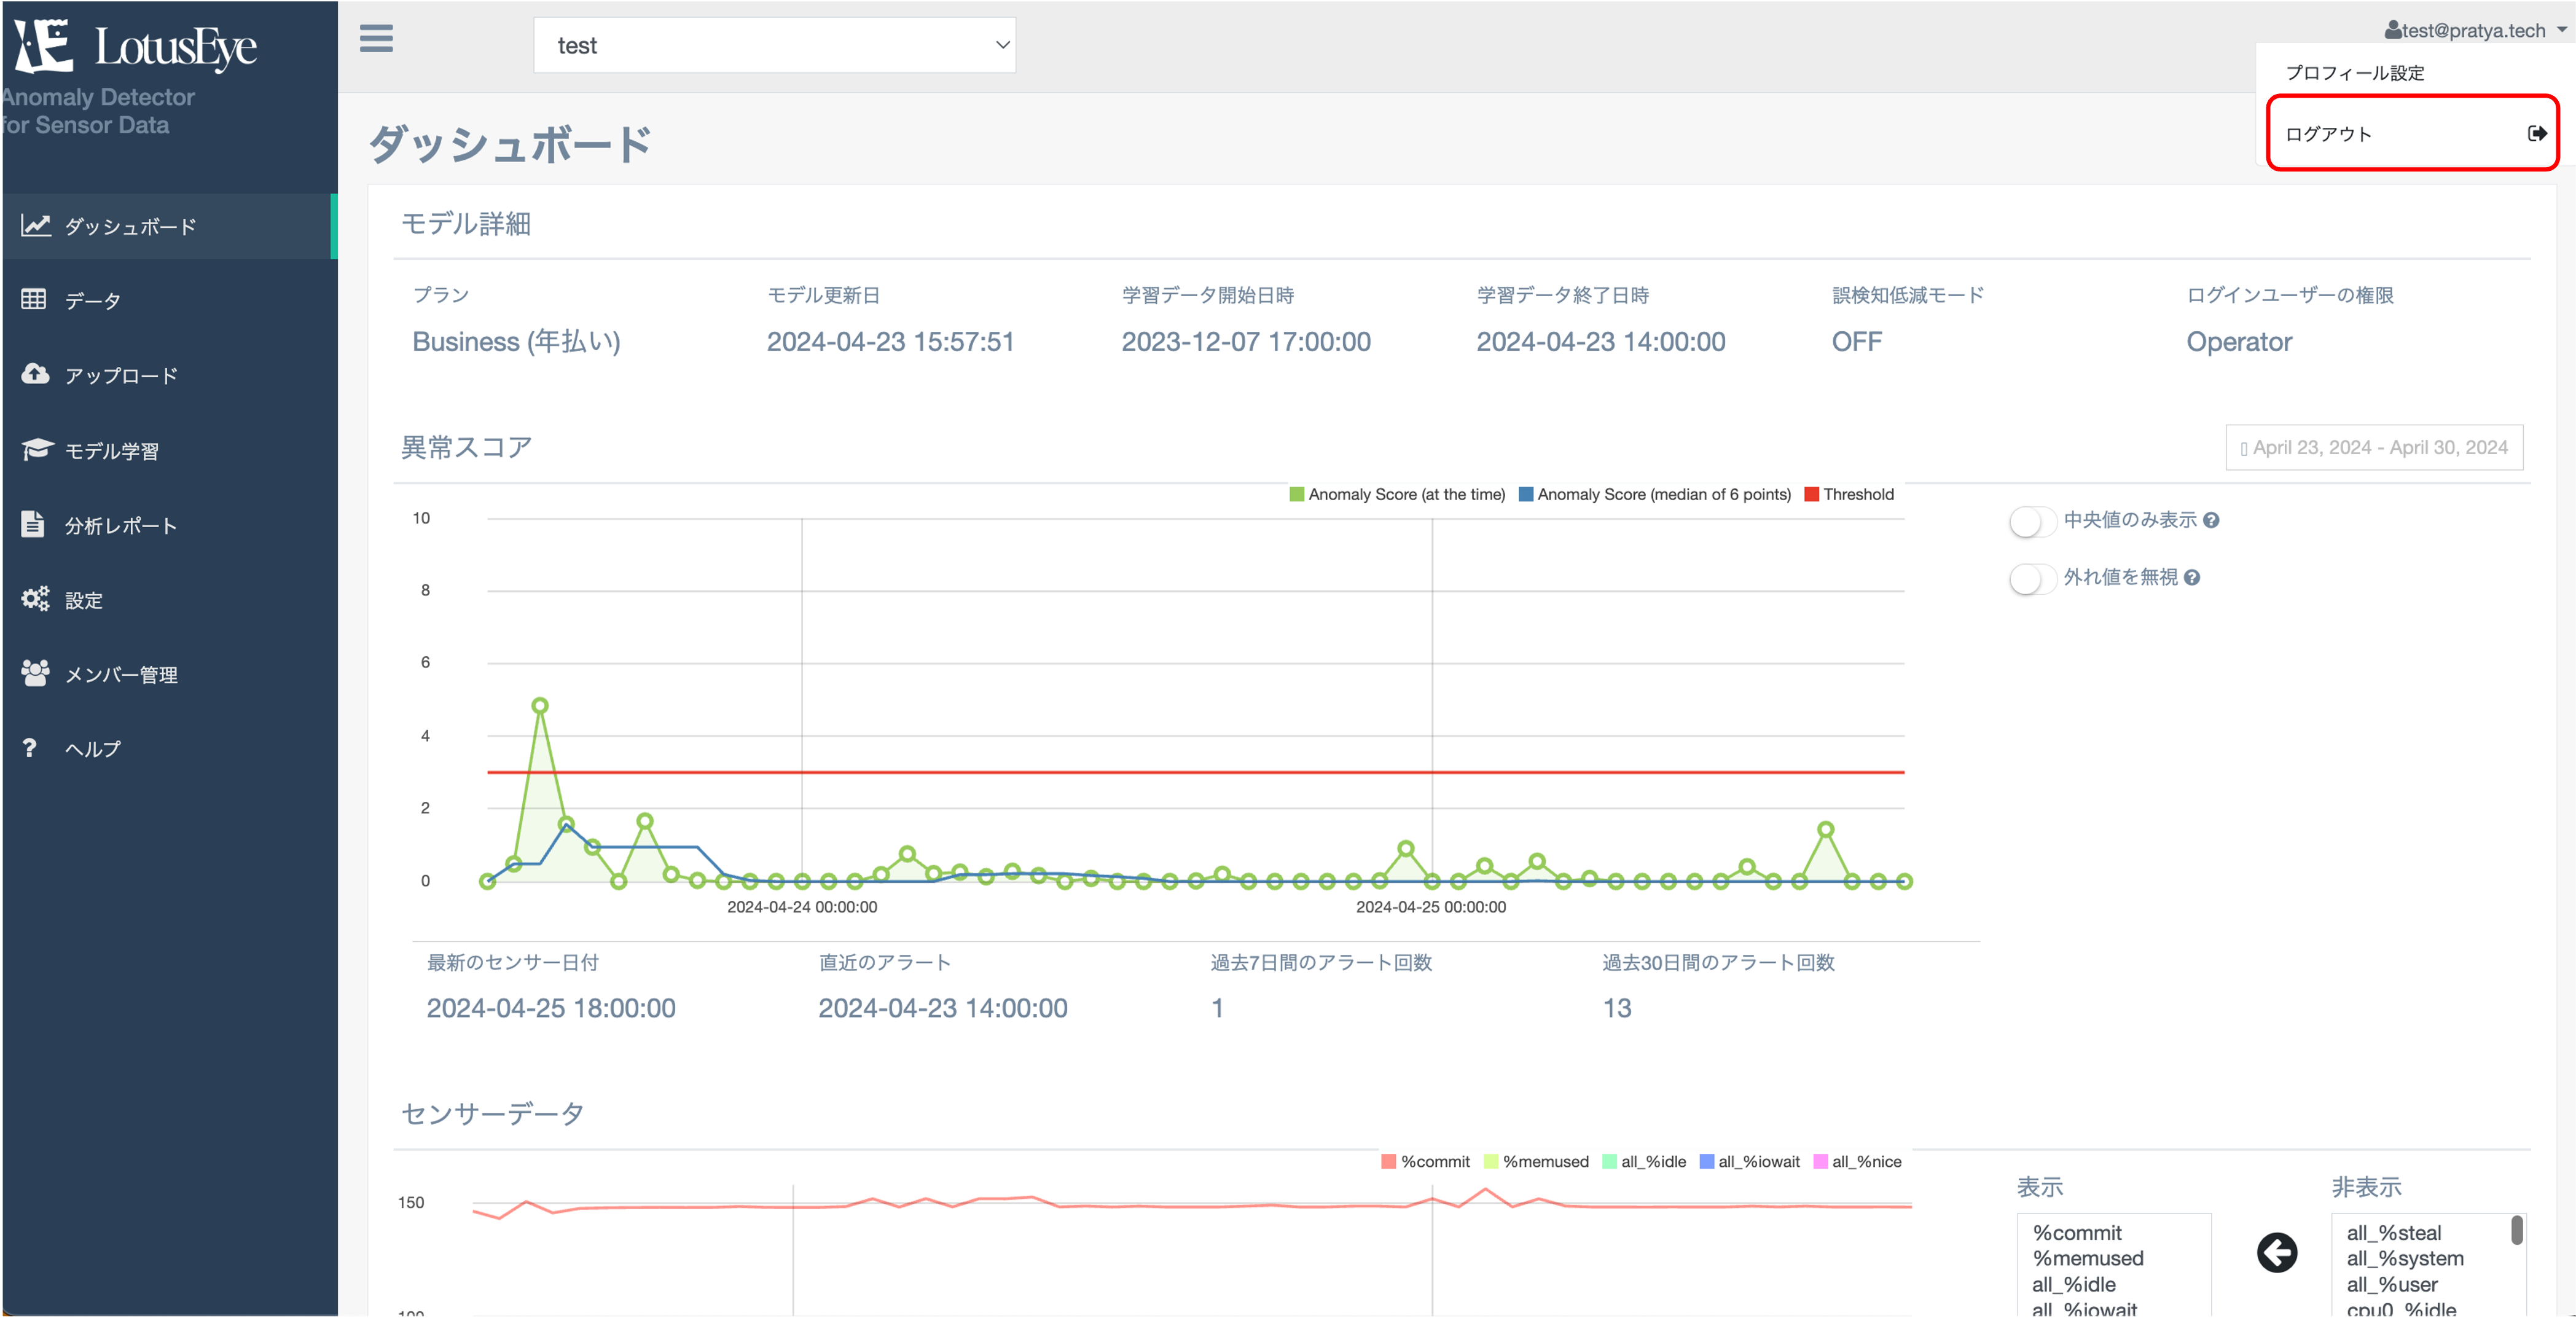Click the report document icon
Viewport: 2576px width, 1318px height.
tap(33, 523)
